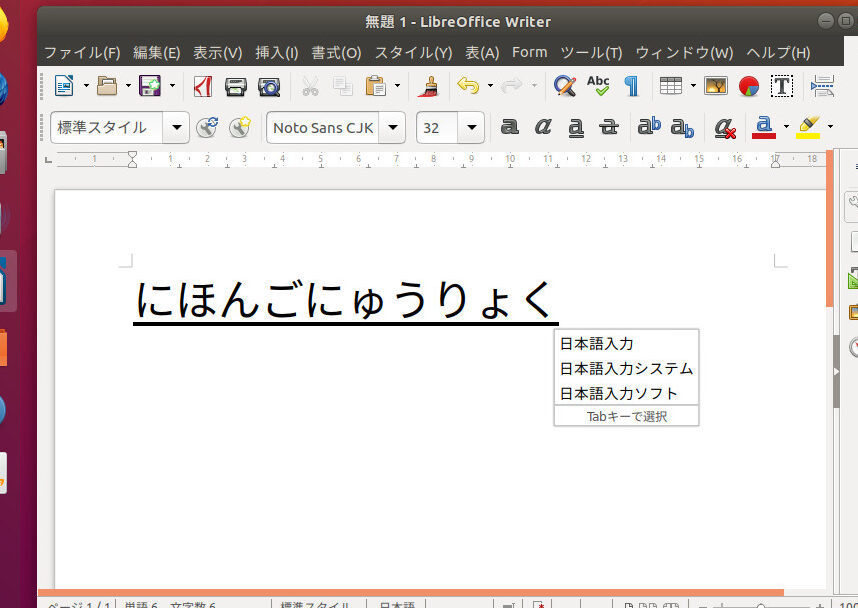Screen dimensions: 858x608
Task: Click the Undo arrow icon
Action: [467, 86]
